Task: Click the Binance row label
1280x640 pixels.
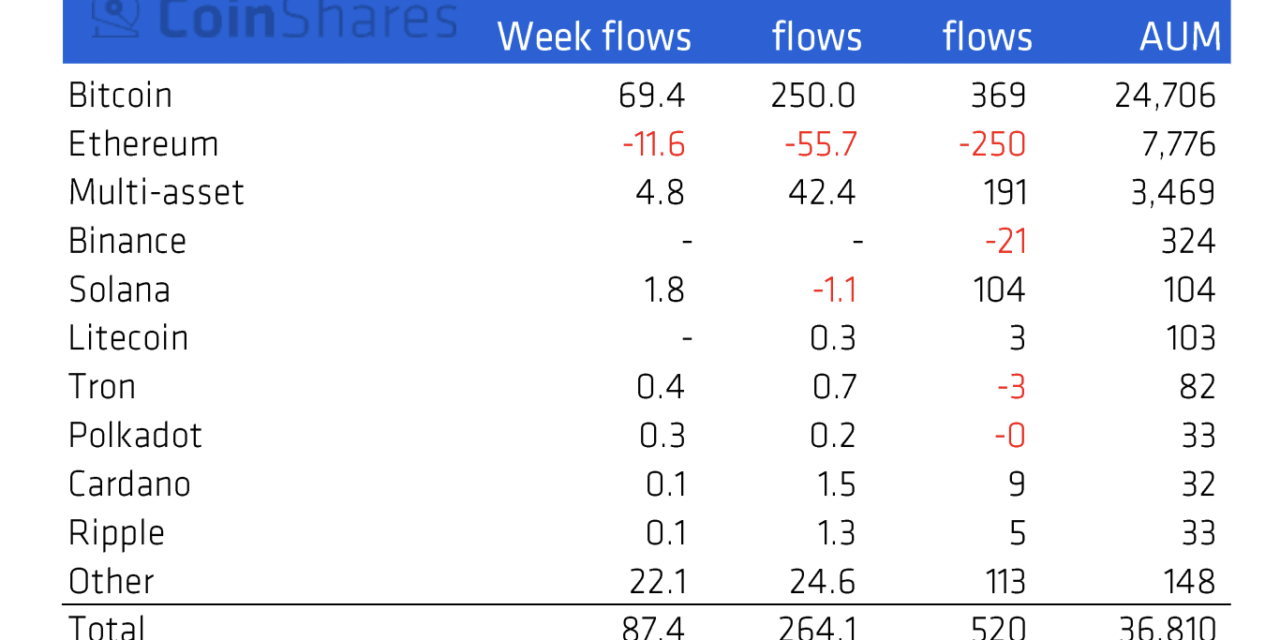Action: (127, 241)
